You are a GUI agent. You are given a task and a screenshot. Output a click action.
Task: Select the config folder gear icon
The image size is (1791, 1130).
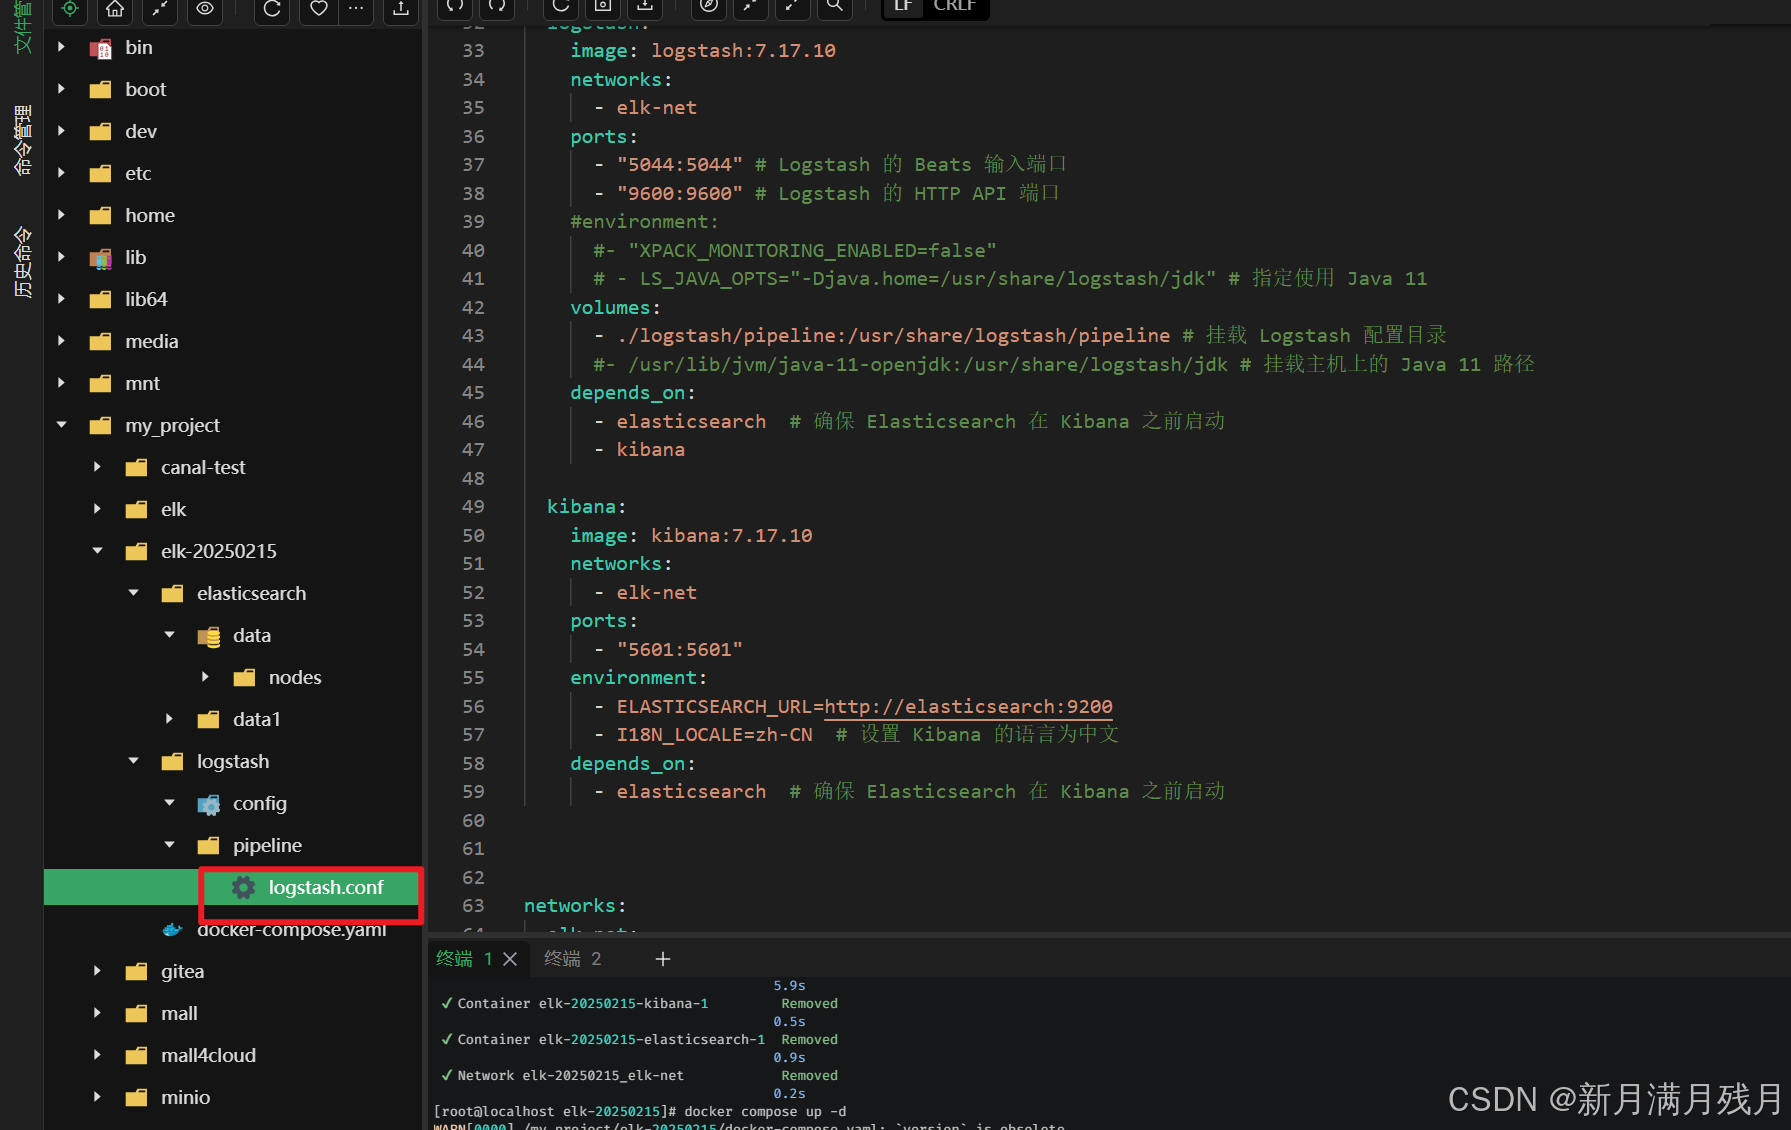(208, 804)
